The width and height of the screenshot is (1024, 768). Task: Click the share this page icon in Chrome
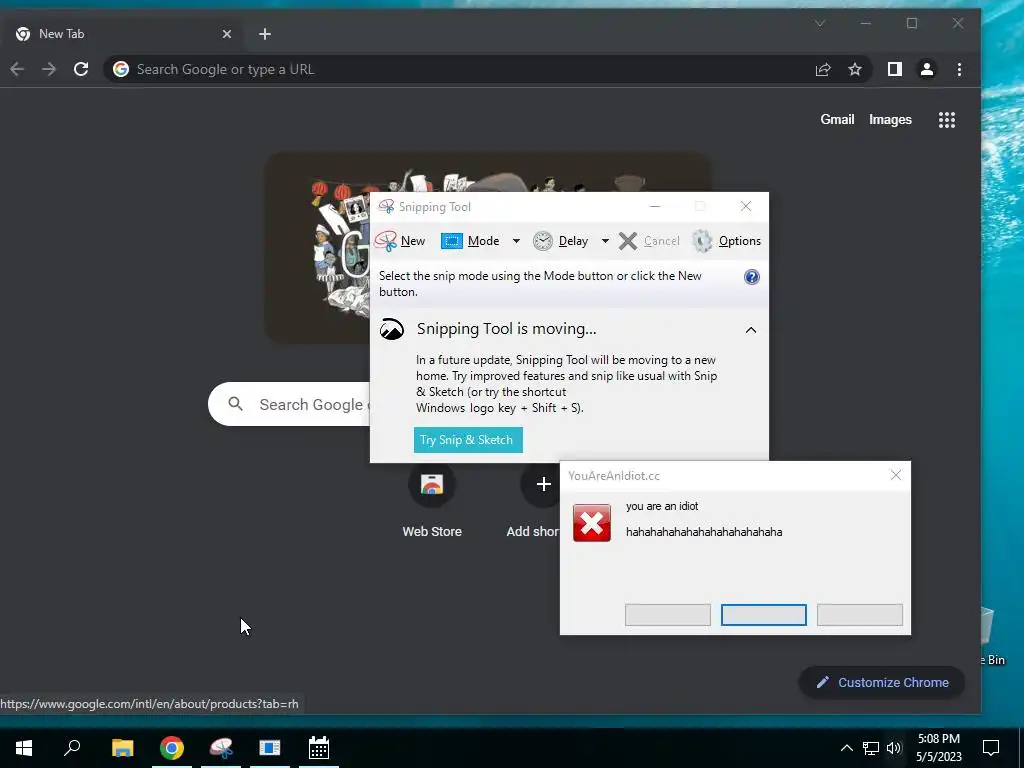click(823, 69)
